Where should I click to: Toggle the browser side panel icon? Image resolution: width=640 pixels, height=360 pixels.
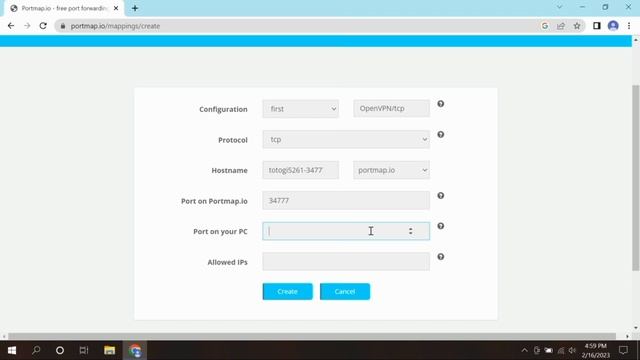pos(596,26)
